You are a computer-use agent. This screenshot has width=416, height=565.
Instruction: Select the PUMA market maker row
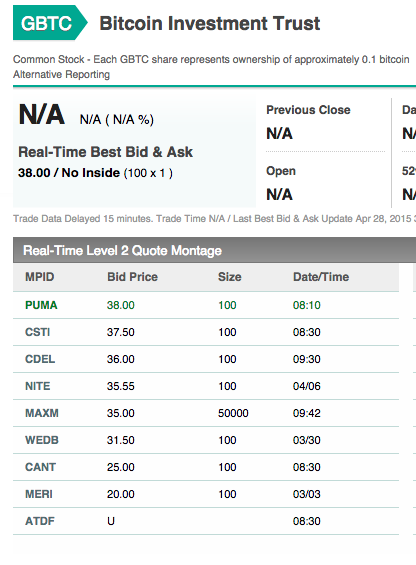click(206, 305)
